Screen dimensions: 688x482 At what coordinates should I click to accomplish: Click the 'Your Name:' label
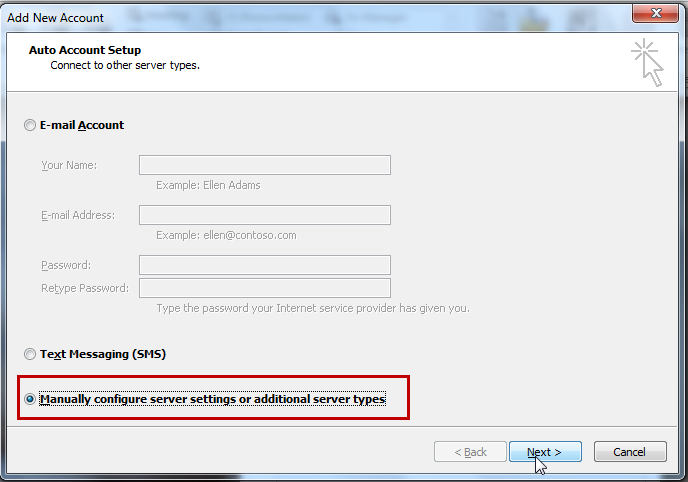point(69,165)
